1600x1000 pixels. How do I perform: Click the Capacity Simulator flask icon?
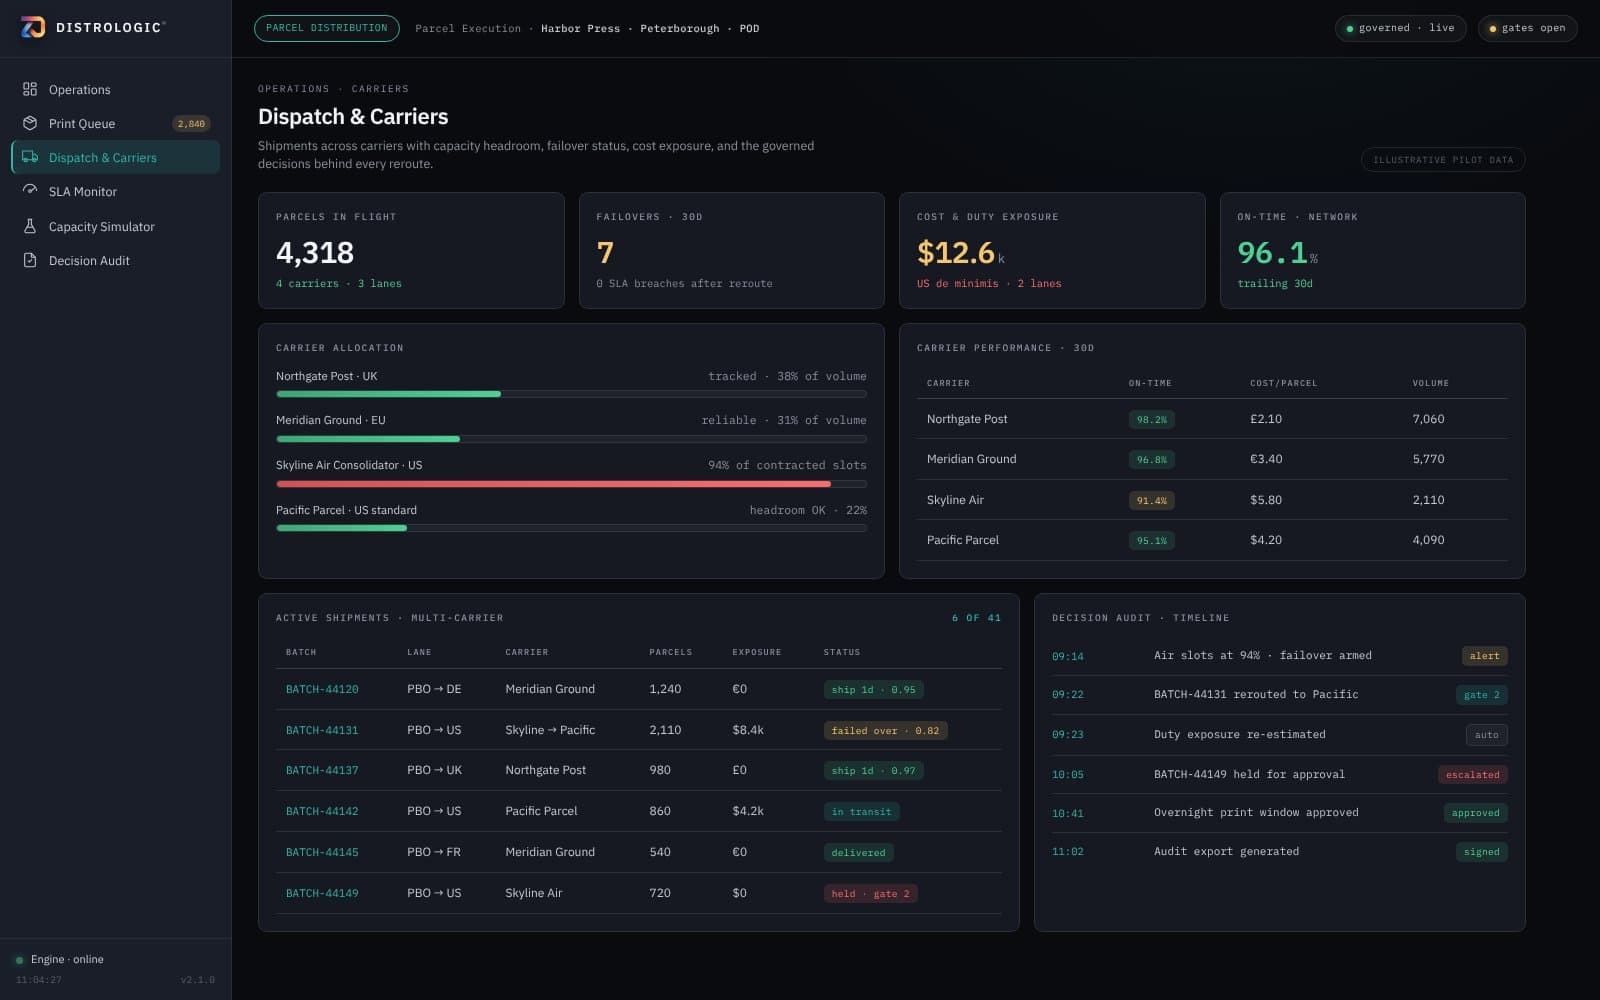[x=30, y=226]
